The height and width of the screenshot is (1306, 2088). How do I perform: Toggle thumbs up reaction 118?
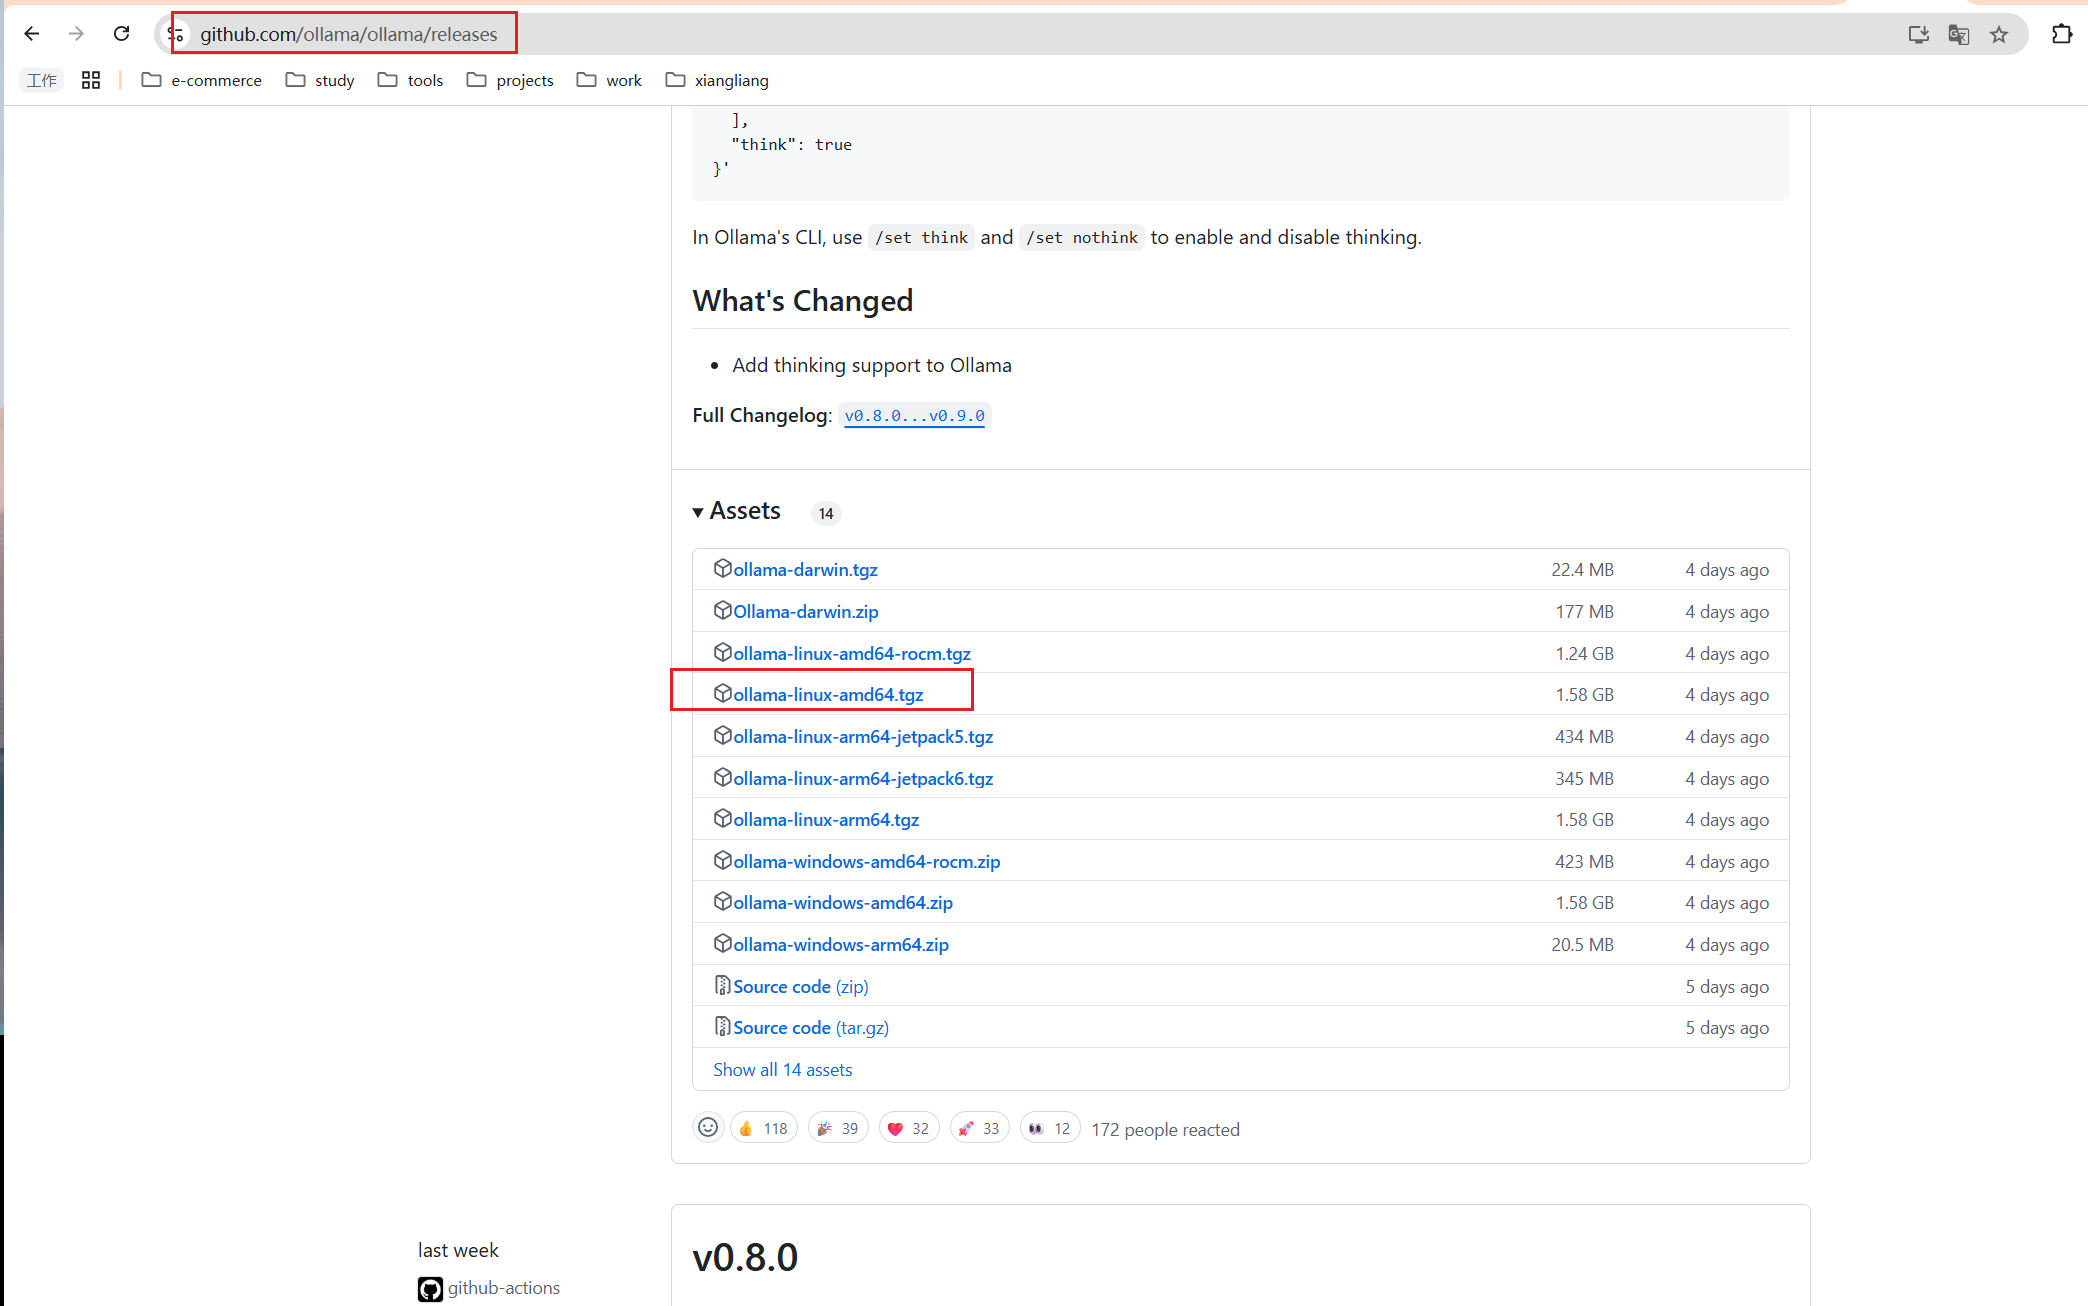(764, 1128)
